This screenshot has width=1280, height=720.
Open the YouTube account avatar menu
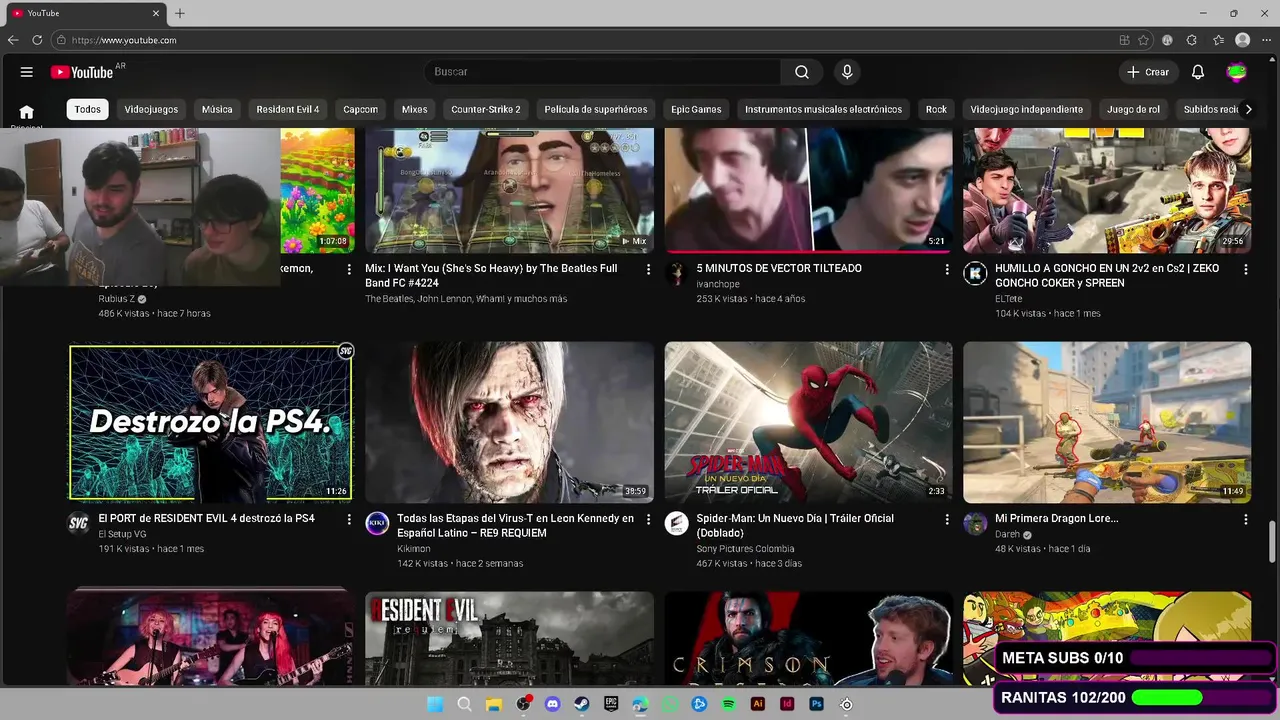[x=1237, y=72]
